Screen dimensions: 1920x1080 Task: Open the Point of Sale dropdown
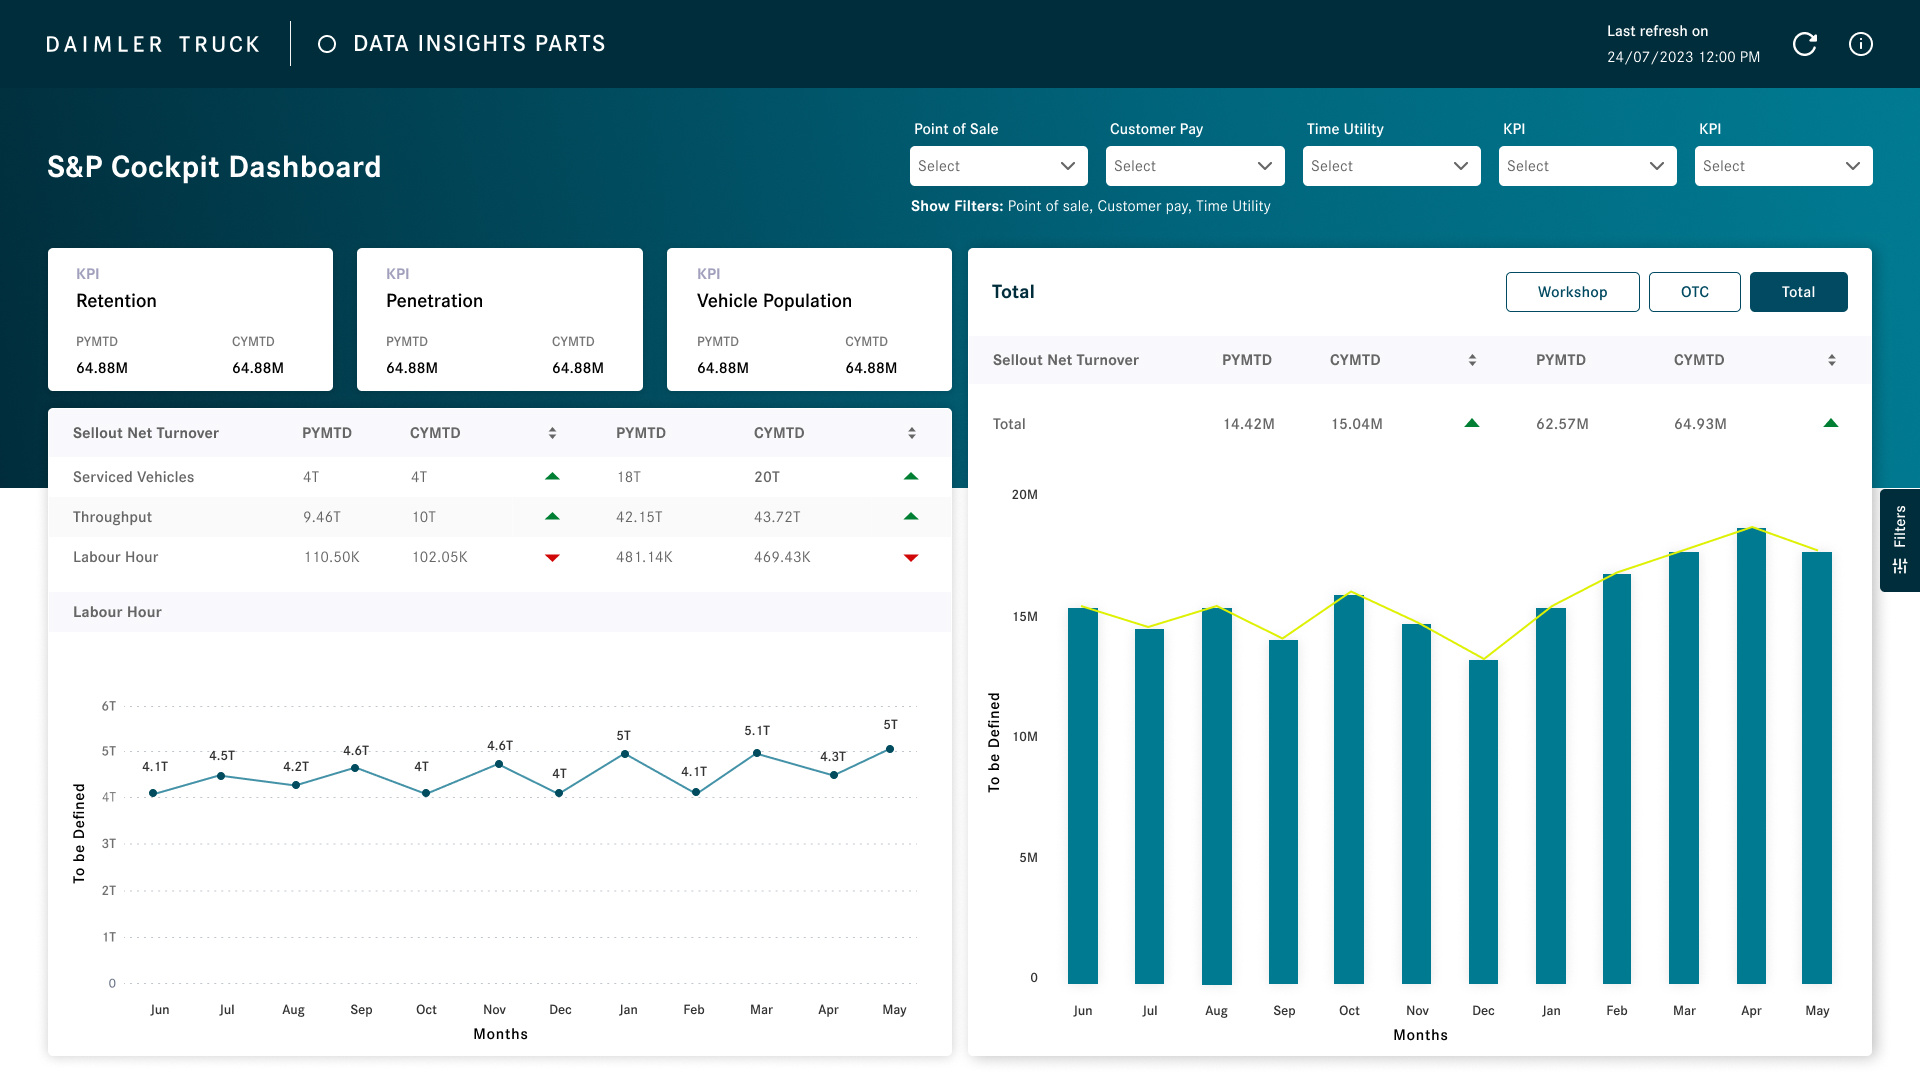click(x=998, y=166)
